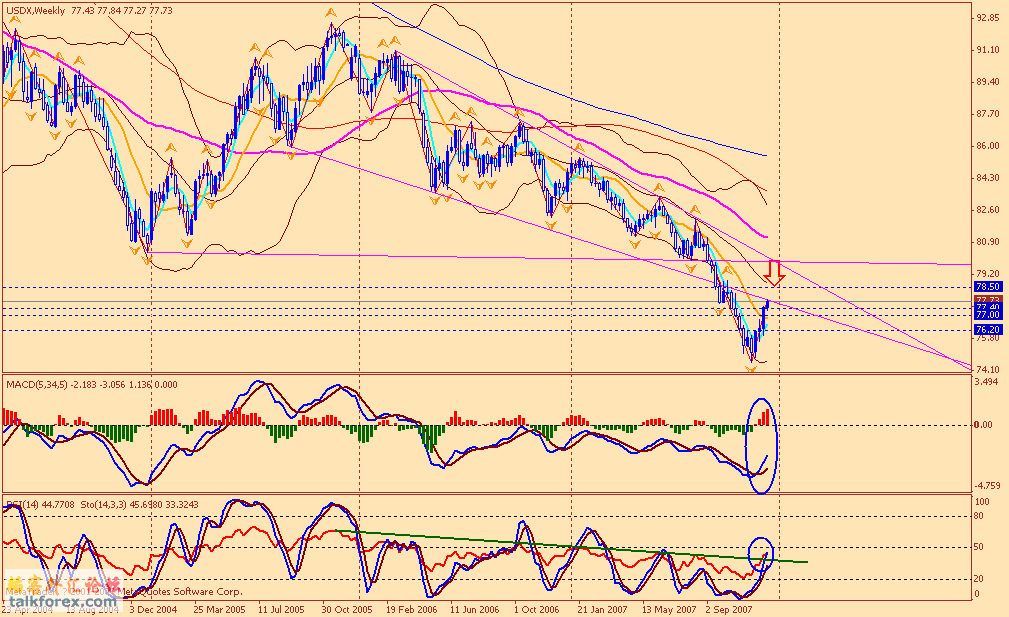Click the '91.10' price axis label
The width and height of the screenshot is (1009, 617).
[988, 50]
